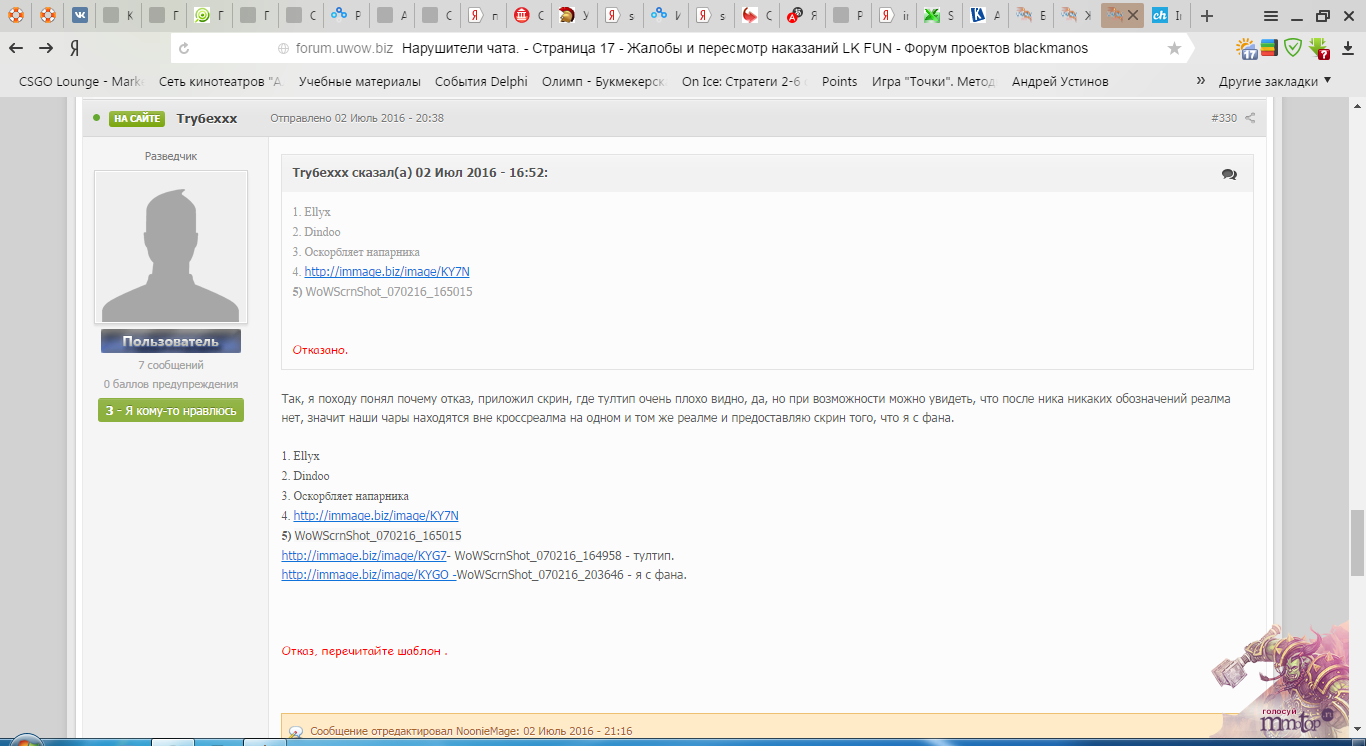Switch to the VK browser tab
The width and height of the screenshot is (1366, 746).
(x=80, y=16)
